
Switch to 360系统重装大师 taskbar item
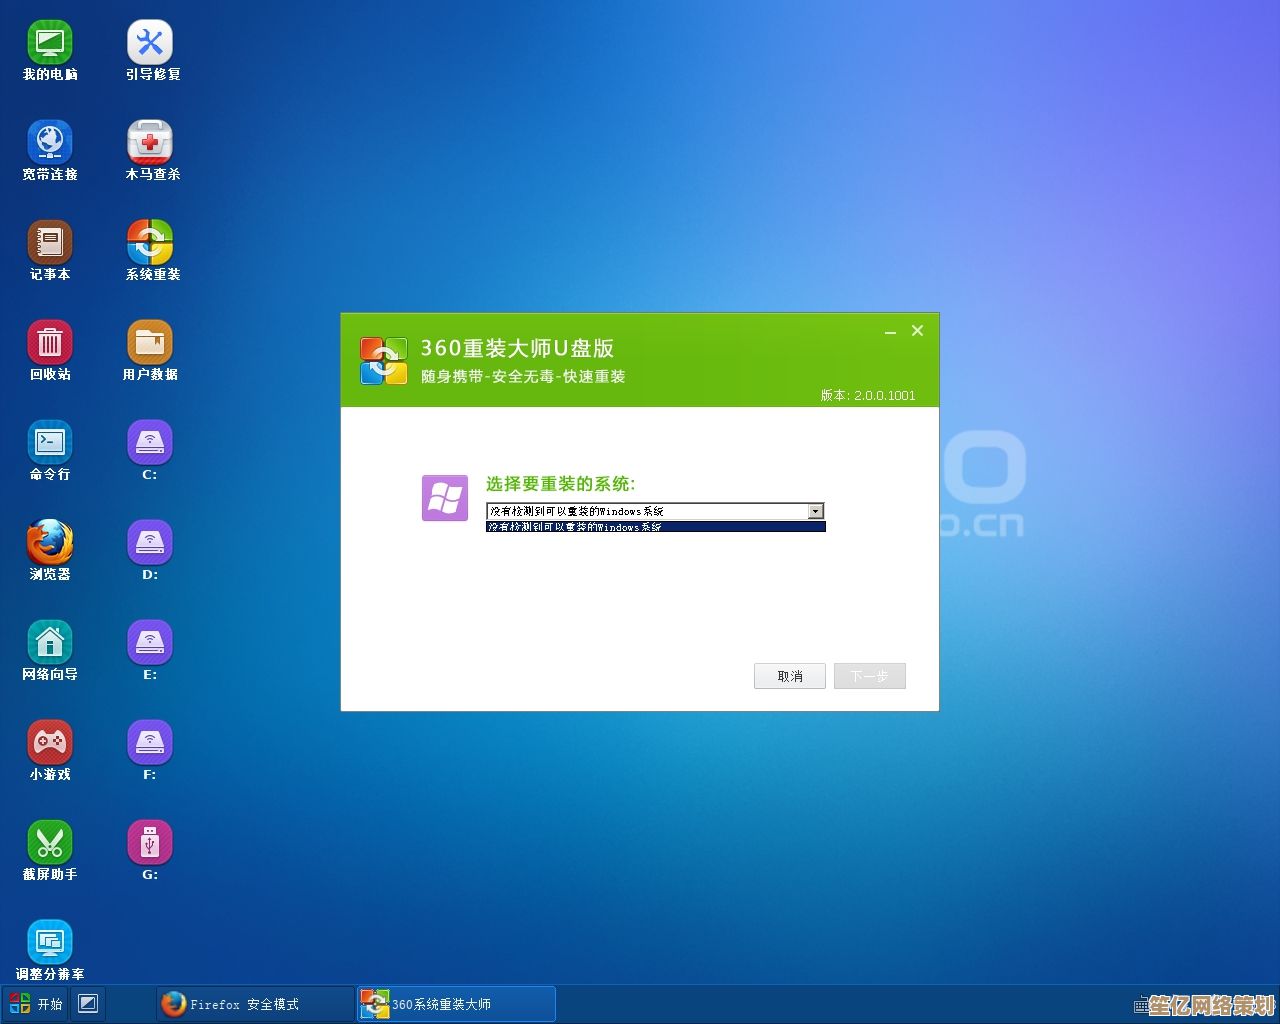(456, 1004)
